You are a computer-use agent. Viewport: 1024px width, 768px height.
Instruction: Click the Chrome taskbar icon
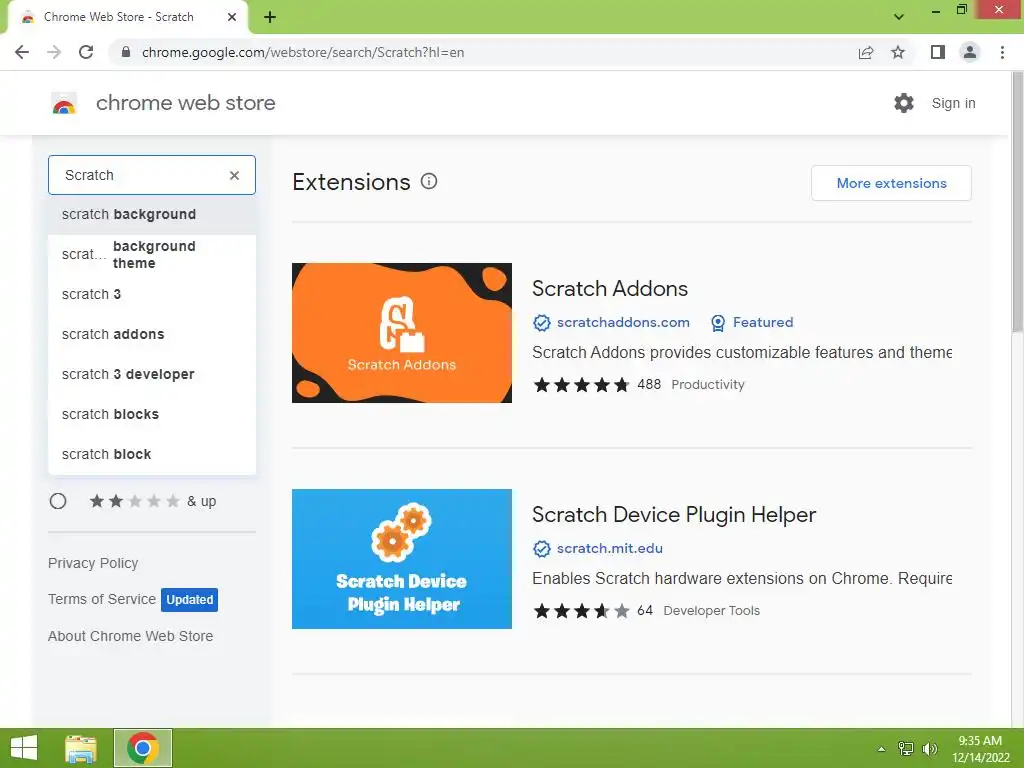pyautogui.click(x=143, y=748)
